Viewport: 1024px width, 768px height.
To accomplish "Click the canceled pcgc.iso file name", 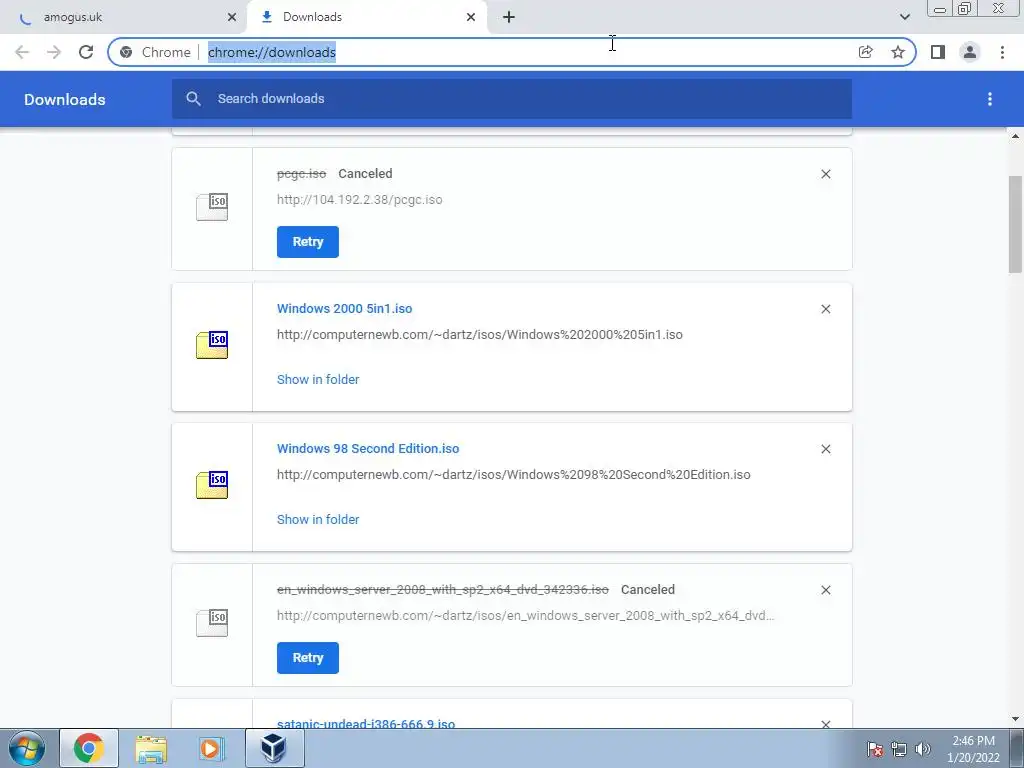I will pyautogui.click(x=301, y=174).
